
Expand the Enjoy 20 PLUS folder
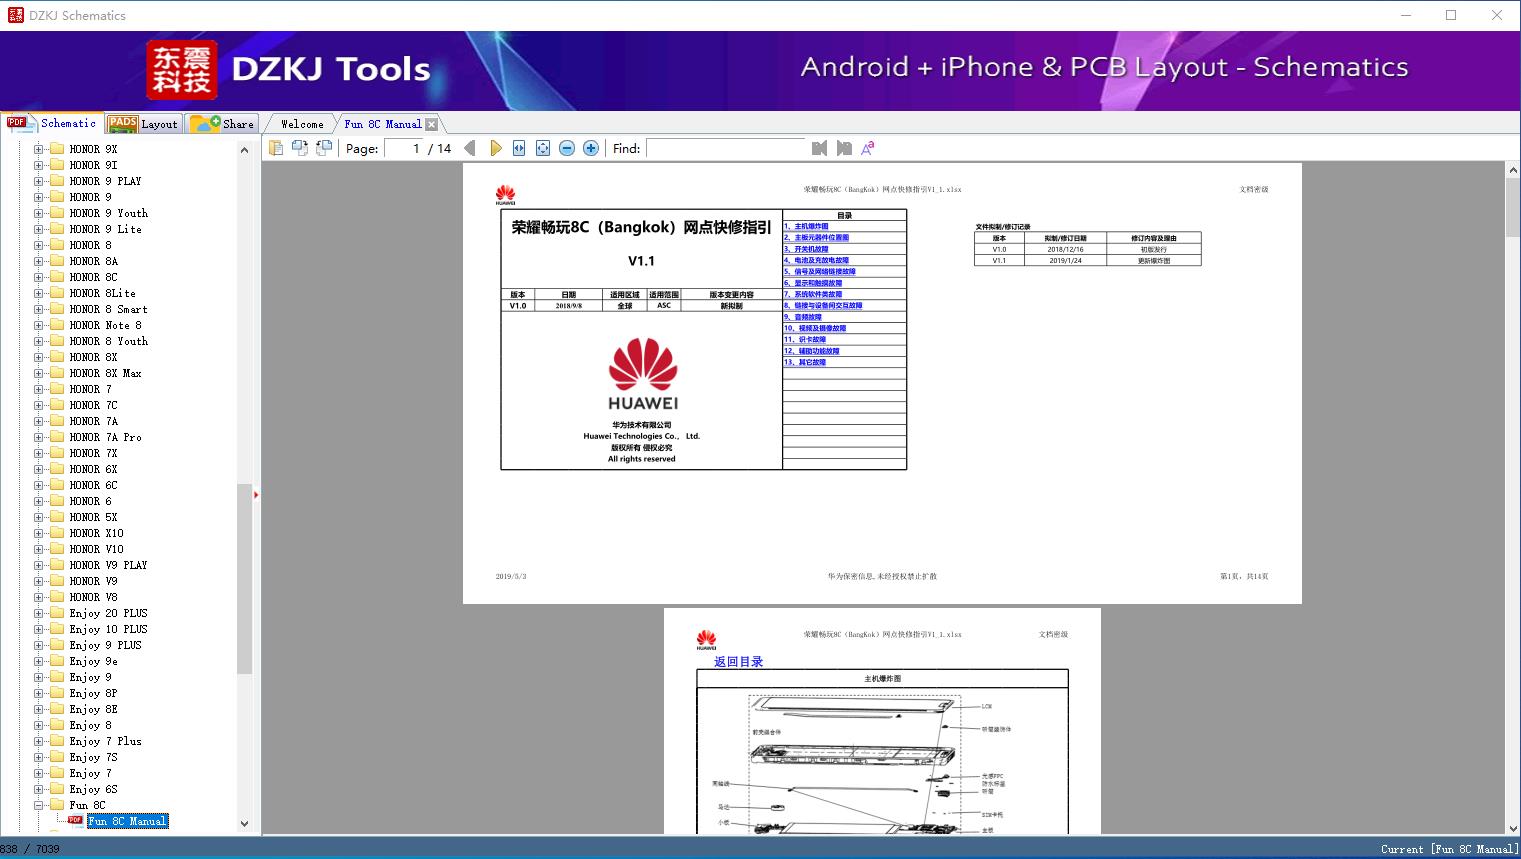[39, 613]
